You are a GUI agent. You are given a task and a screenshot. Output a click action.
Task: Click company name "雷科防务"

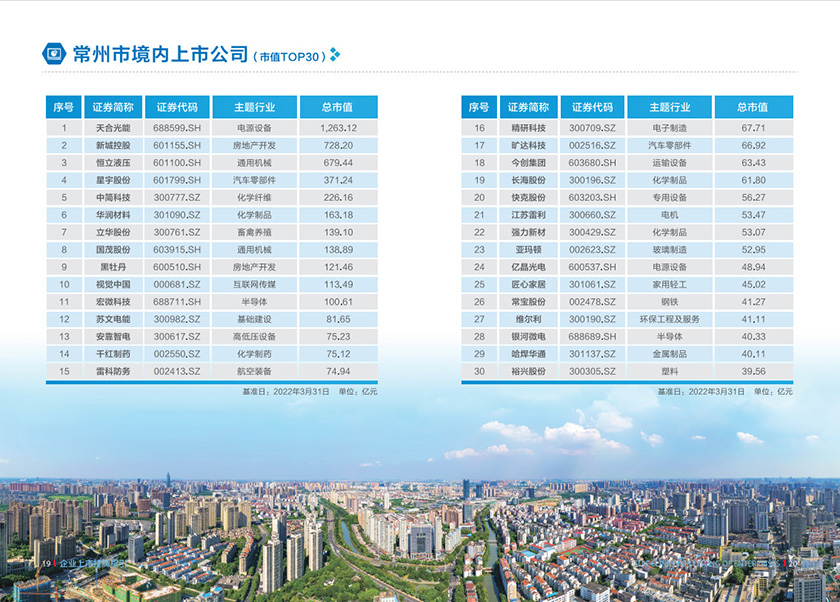(113, 371)
